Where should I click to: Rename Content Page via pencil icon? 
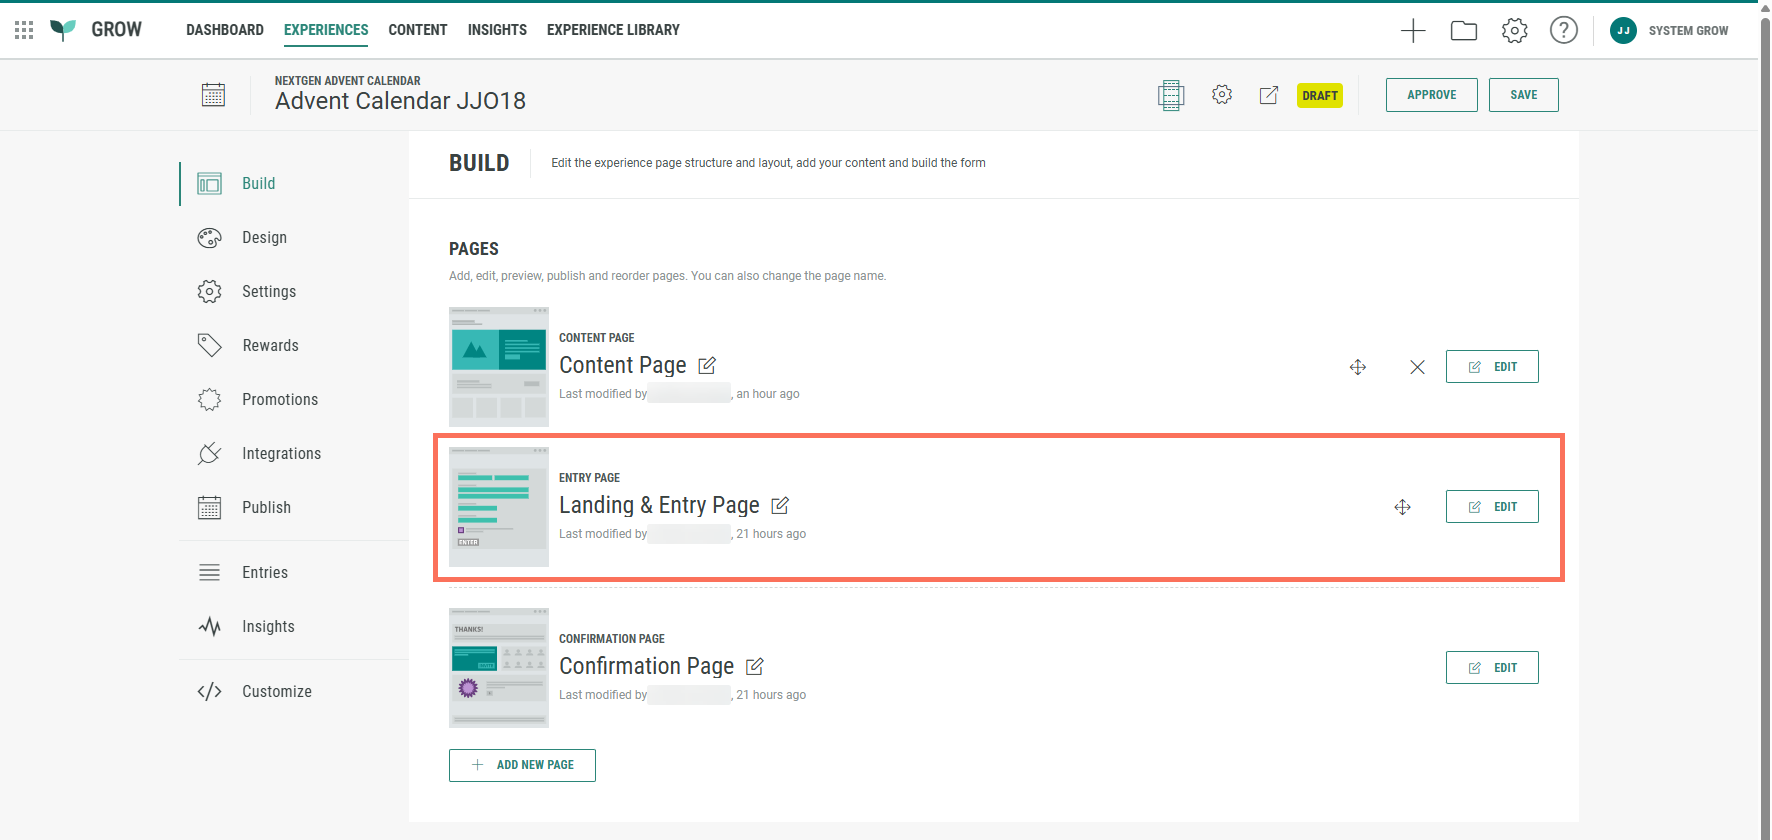click(707, 366)
